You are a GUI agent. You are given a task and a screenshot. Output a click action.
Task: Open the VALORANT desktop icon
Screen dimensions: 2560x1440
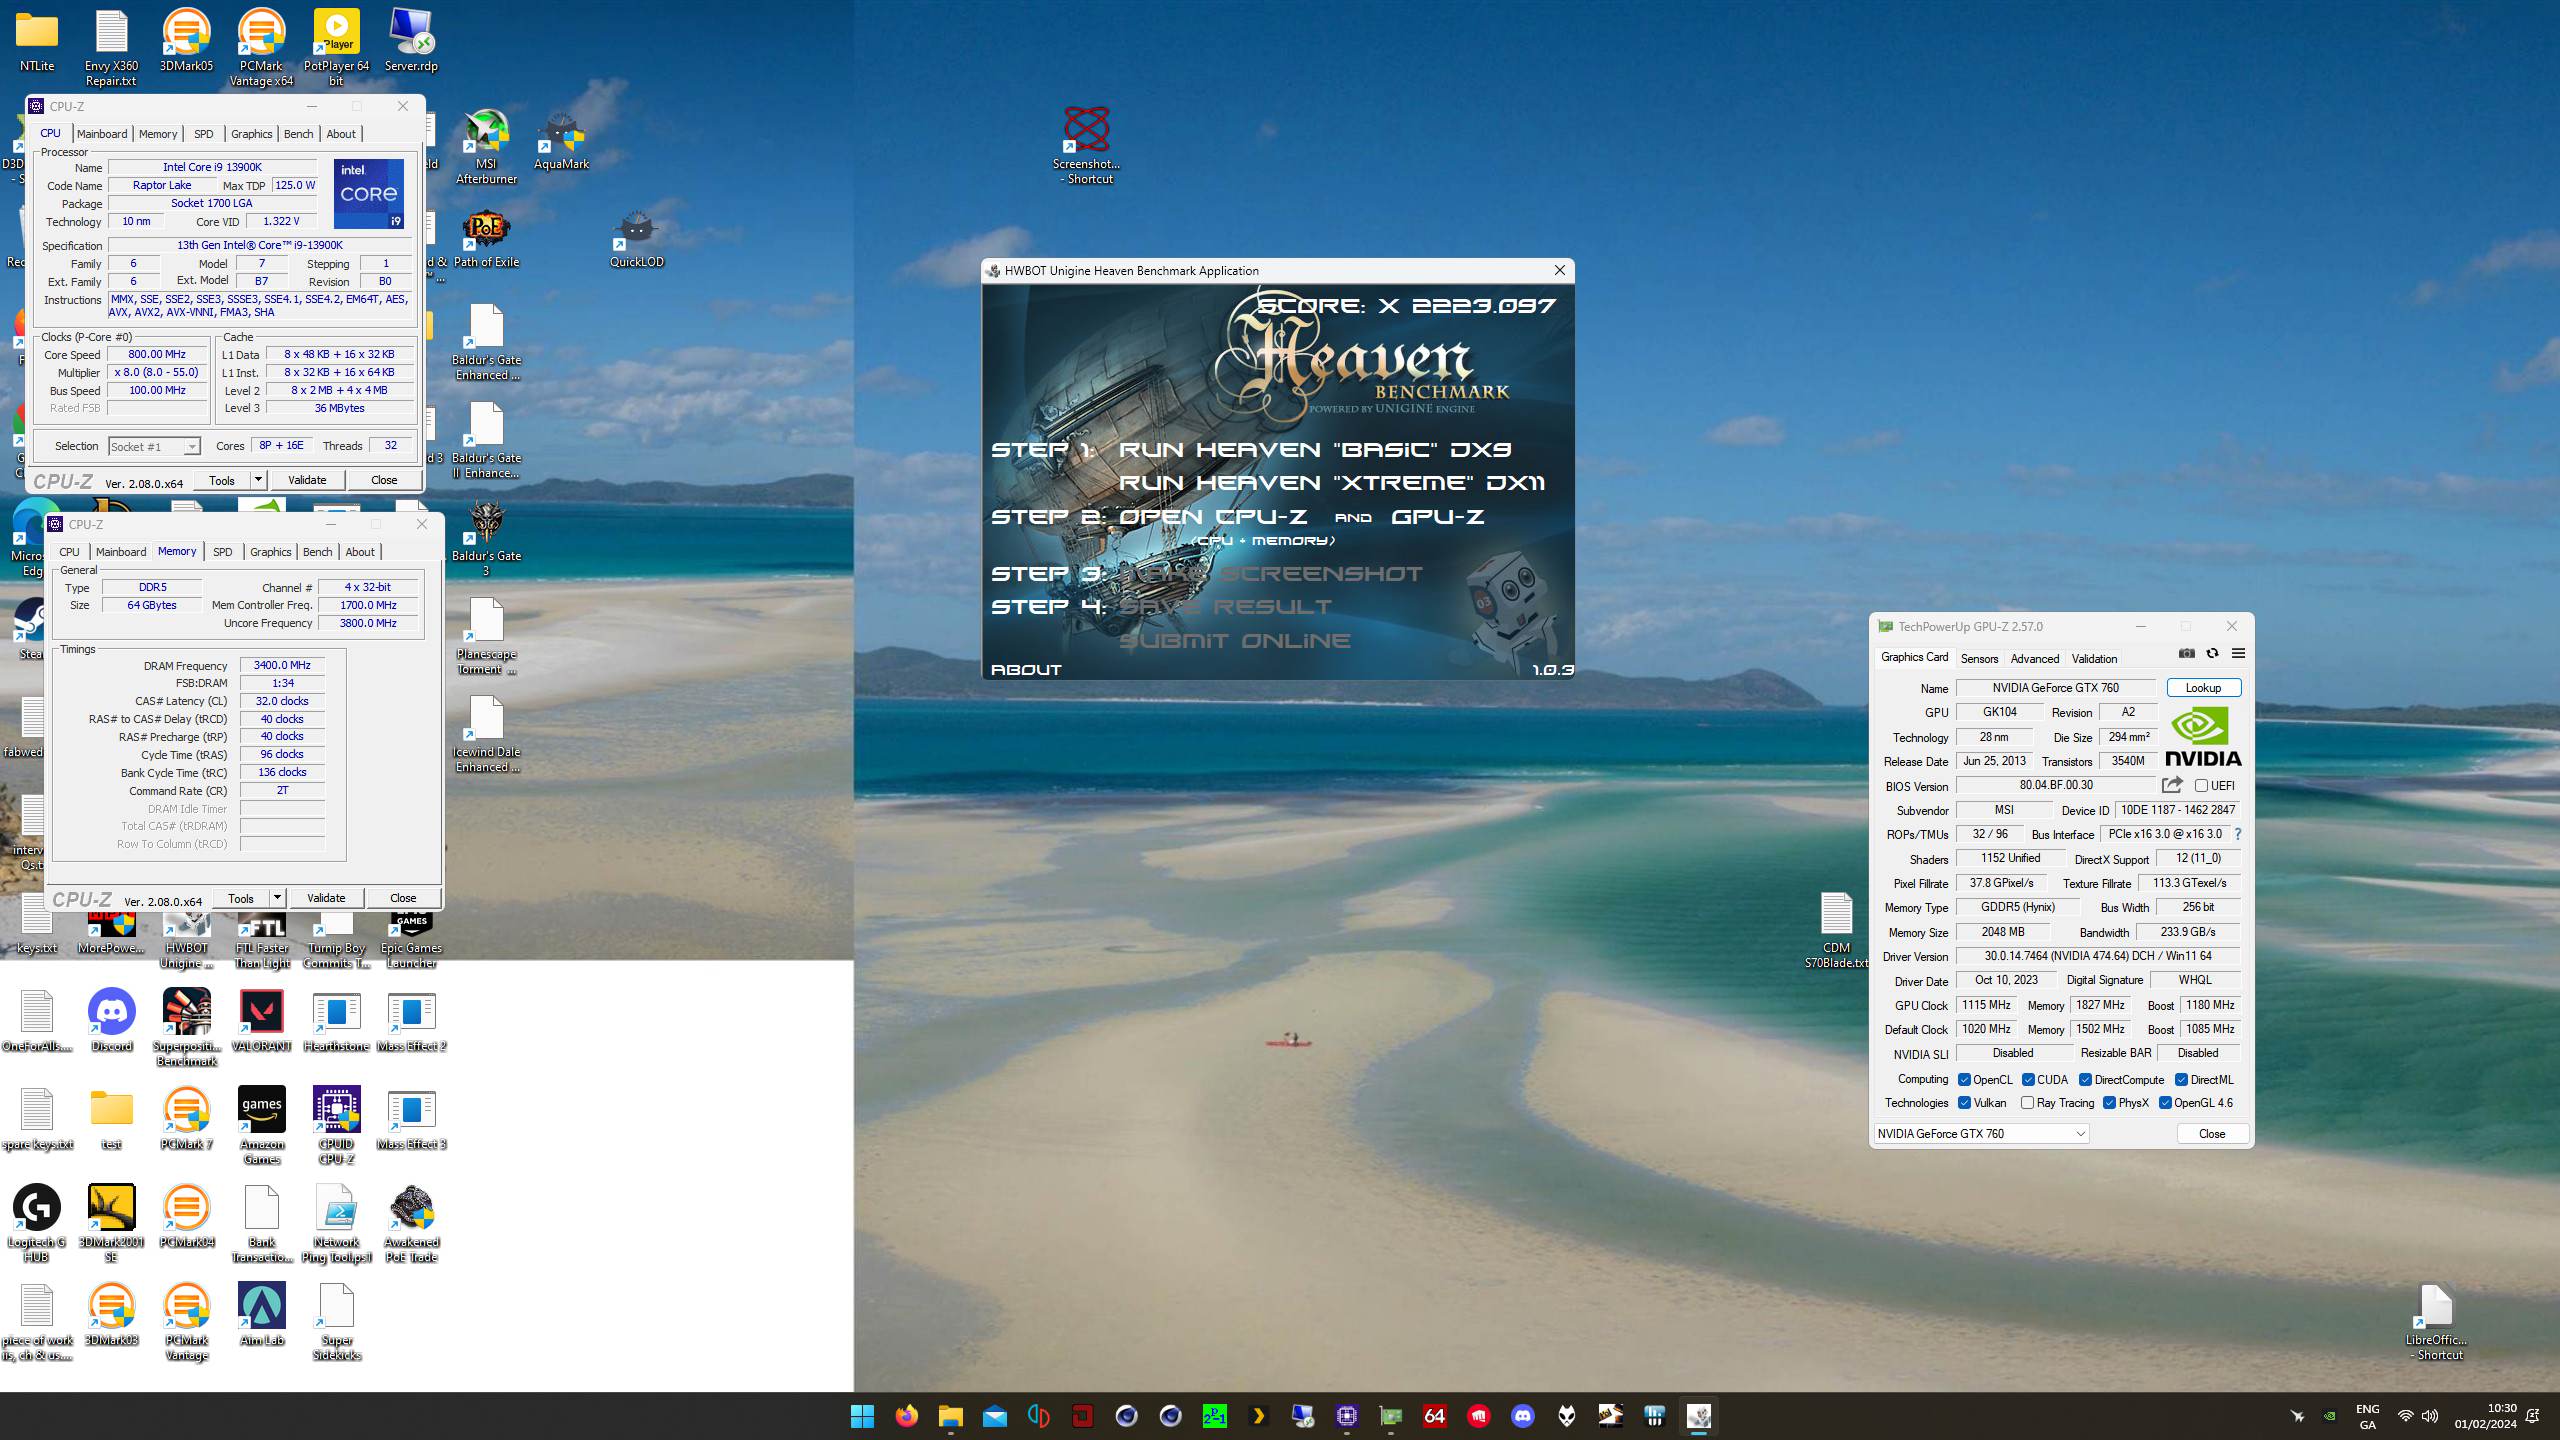pos(262,1020)
